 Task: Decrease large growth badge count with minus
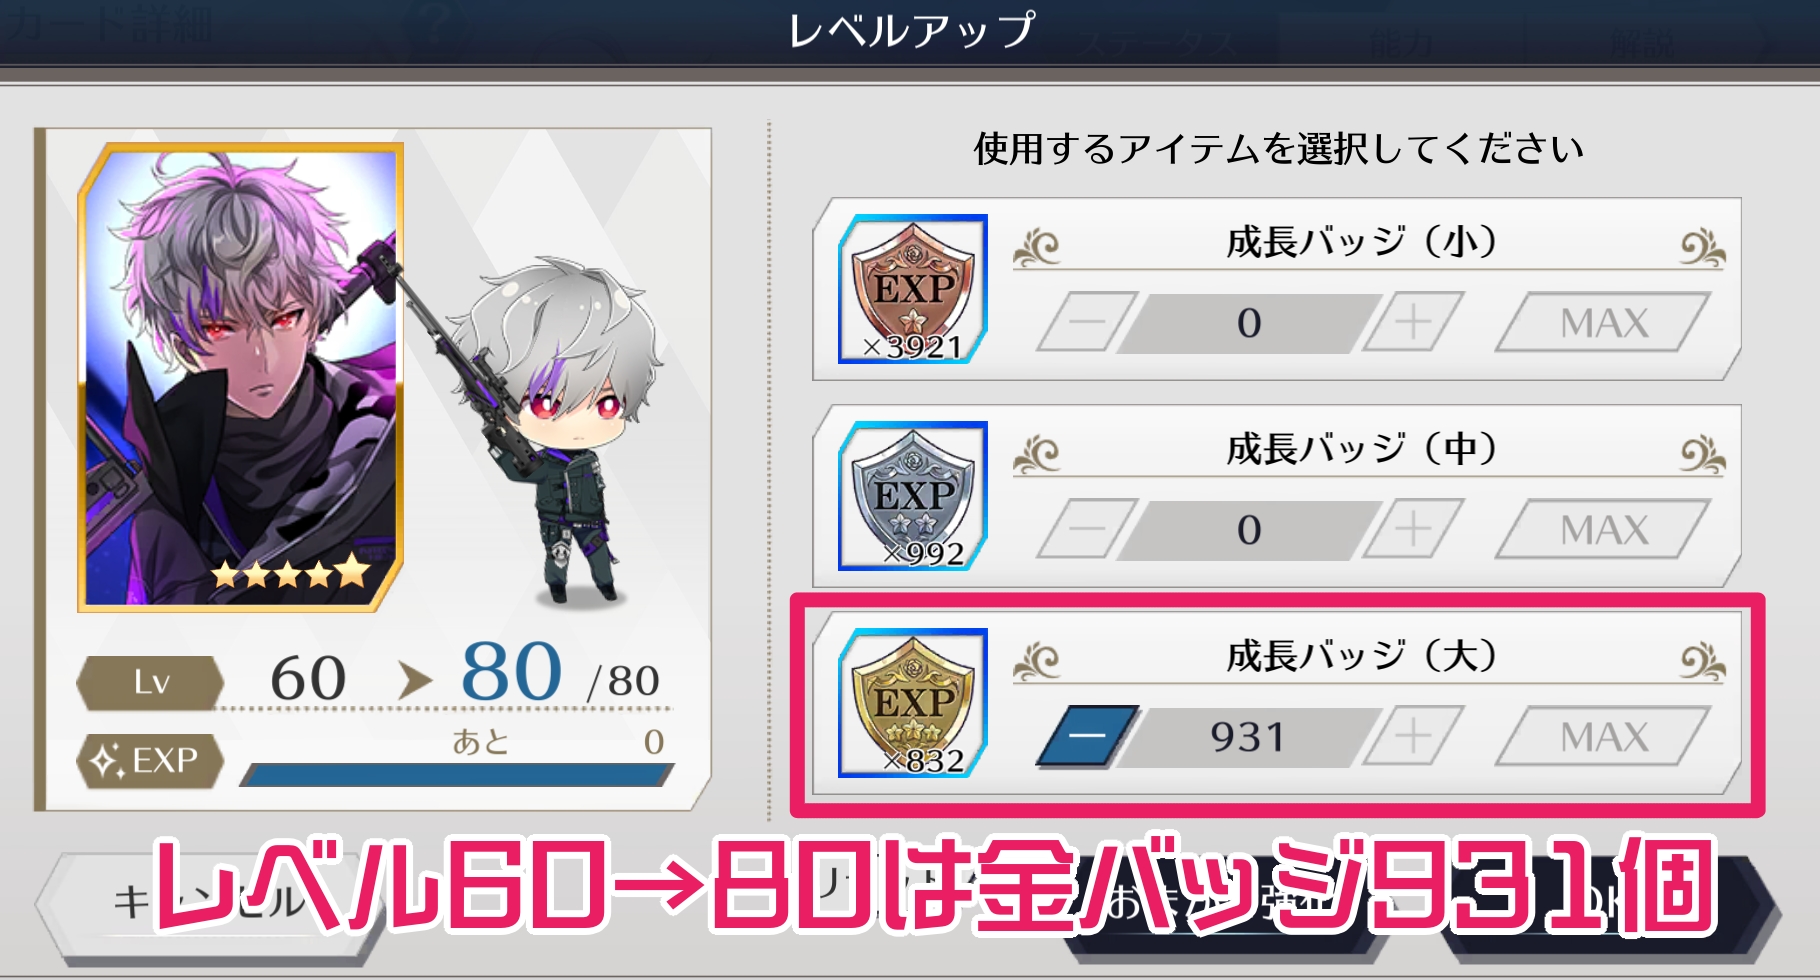point(1087,736)
